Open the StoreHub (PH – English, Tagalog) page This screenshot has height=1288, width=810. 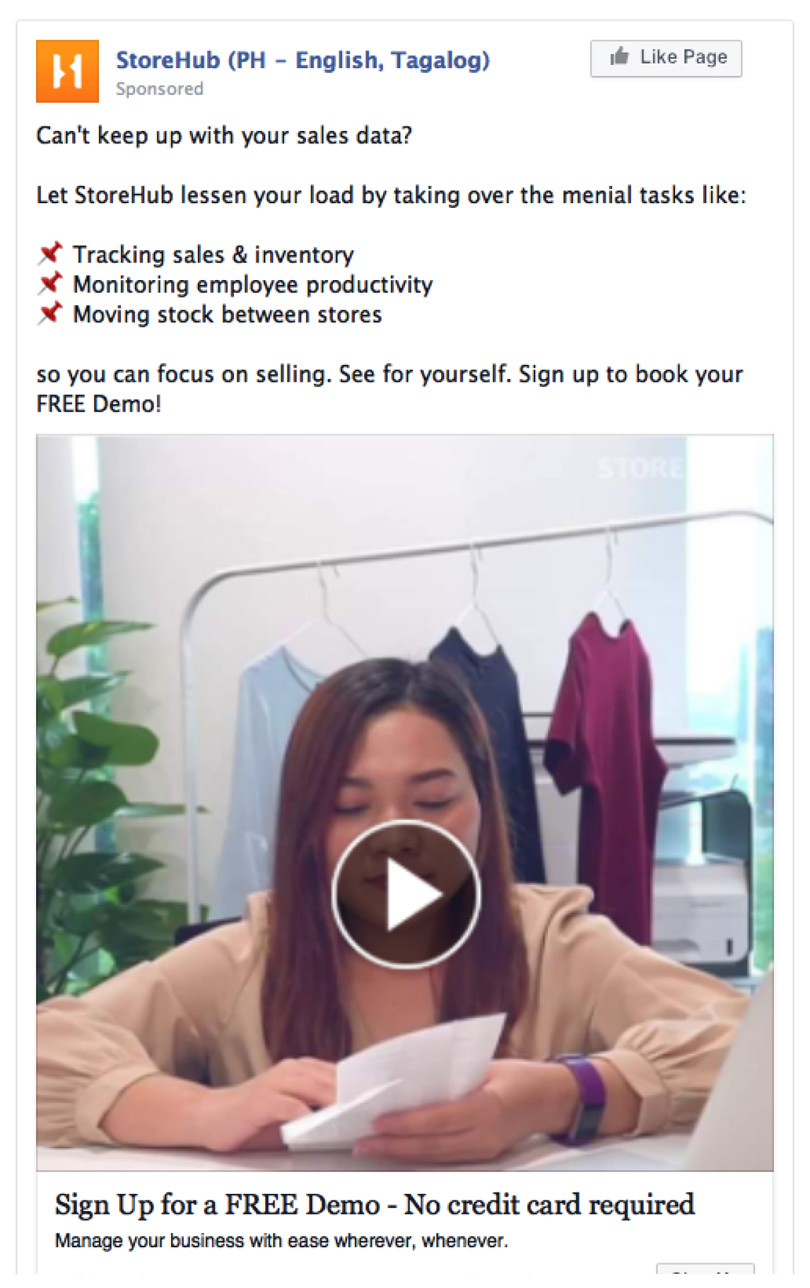click(x=303, y=60)
